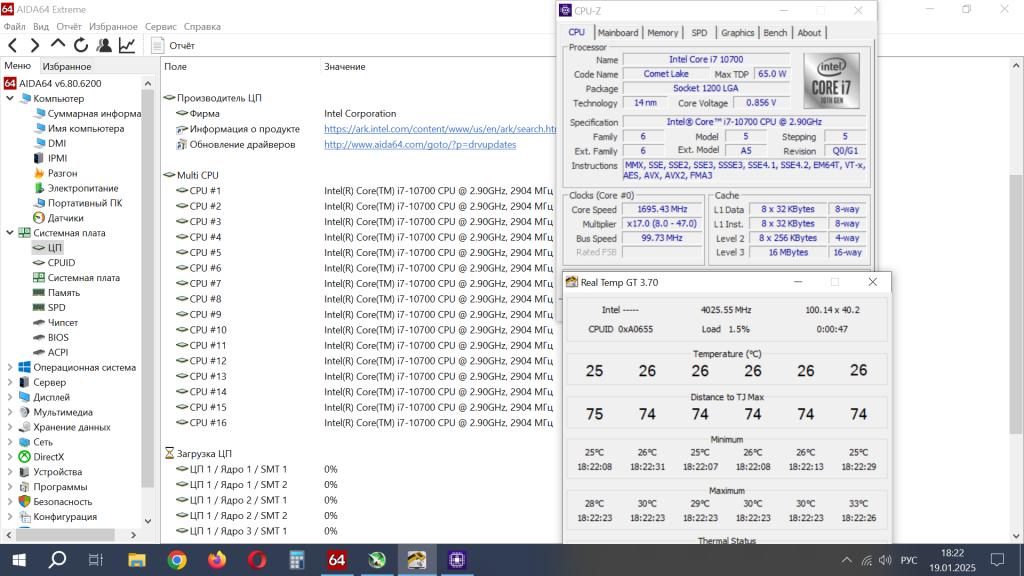Open Task View on the taskbar
This screenshot has height=576, width=1024.
96,560
